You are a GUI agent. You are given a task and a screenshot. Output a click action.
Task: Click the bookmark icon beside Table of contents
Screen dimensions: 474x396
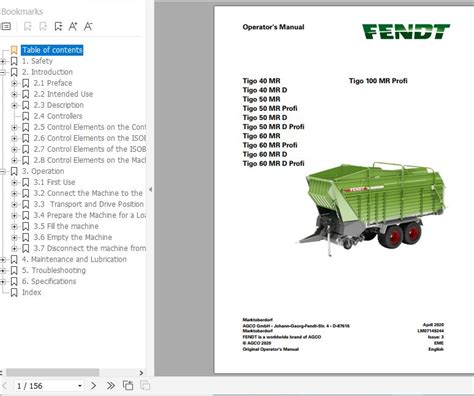pos(14,50)
